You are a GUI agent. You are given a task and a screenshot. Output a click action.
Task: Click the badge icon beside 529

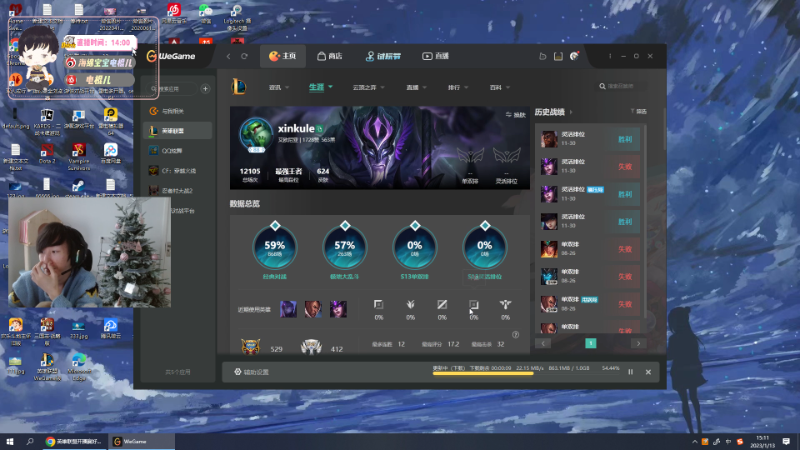point(250,347)
